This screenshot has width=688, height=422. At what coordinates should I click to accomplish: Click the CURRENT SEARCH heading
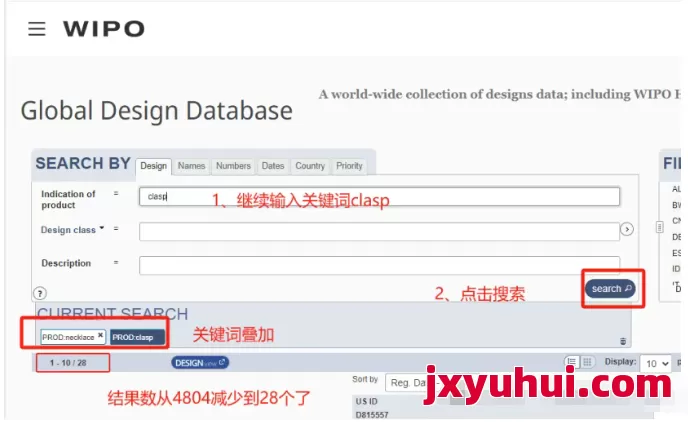click(x=112, y=314)
